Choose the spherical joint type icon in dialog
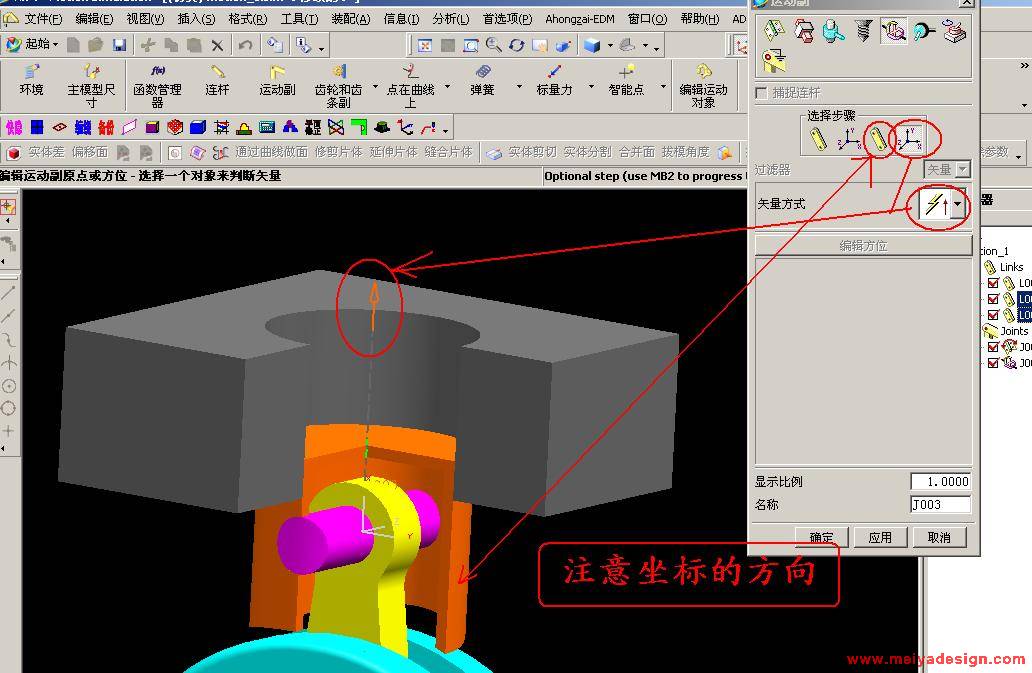The height and width of the screenshot is (673, 1032). point(924,30)
